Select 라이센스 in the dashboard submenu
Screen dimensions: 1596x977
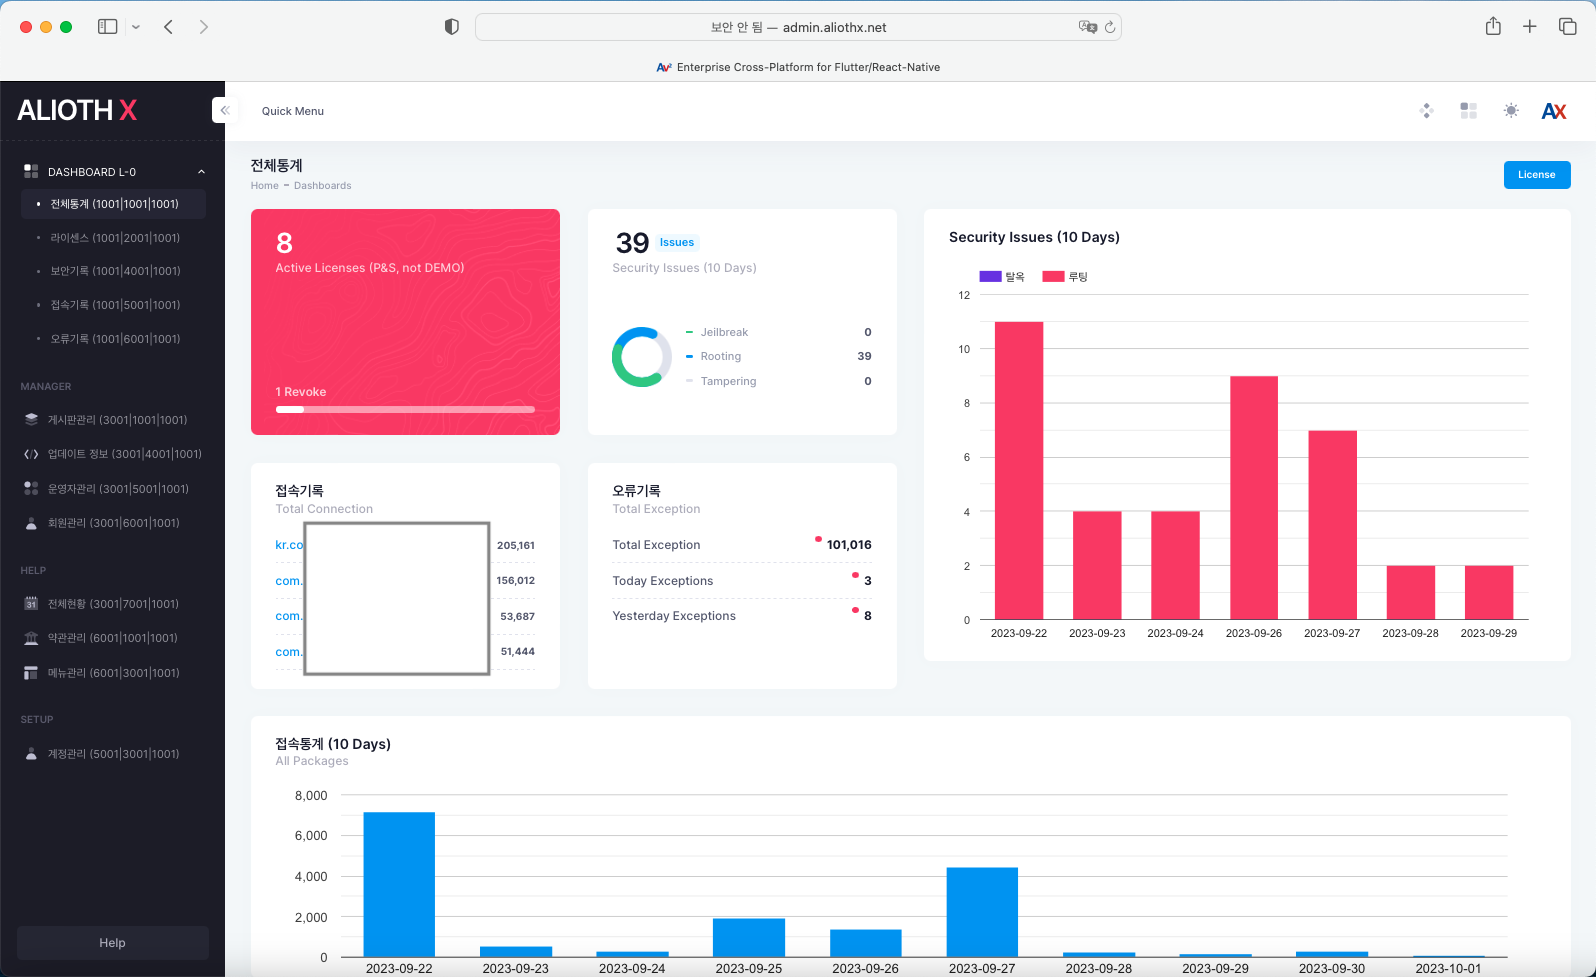115,238
